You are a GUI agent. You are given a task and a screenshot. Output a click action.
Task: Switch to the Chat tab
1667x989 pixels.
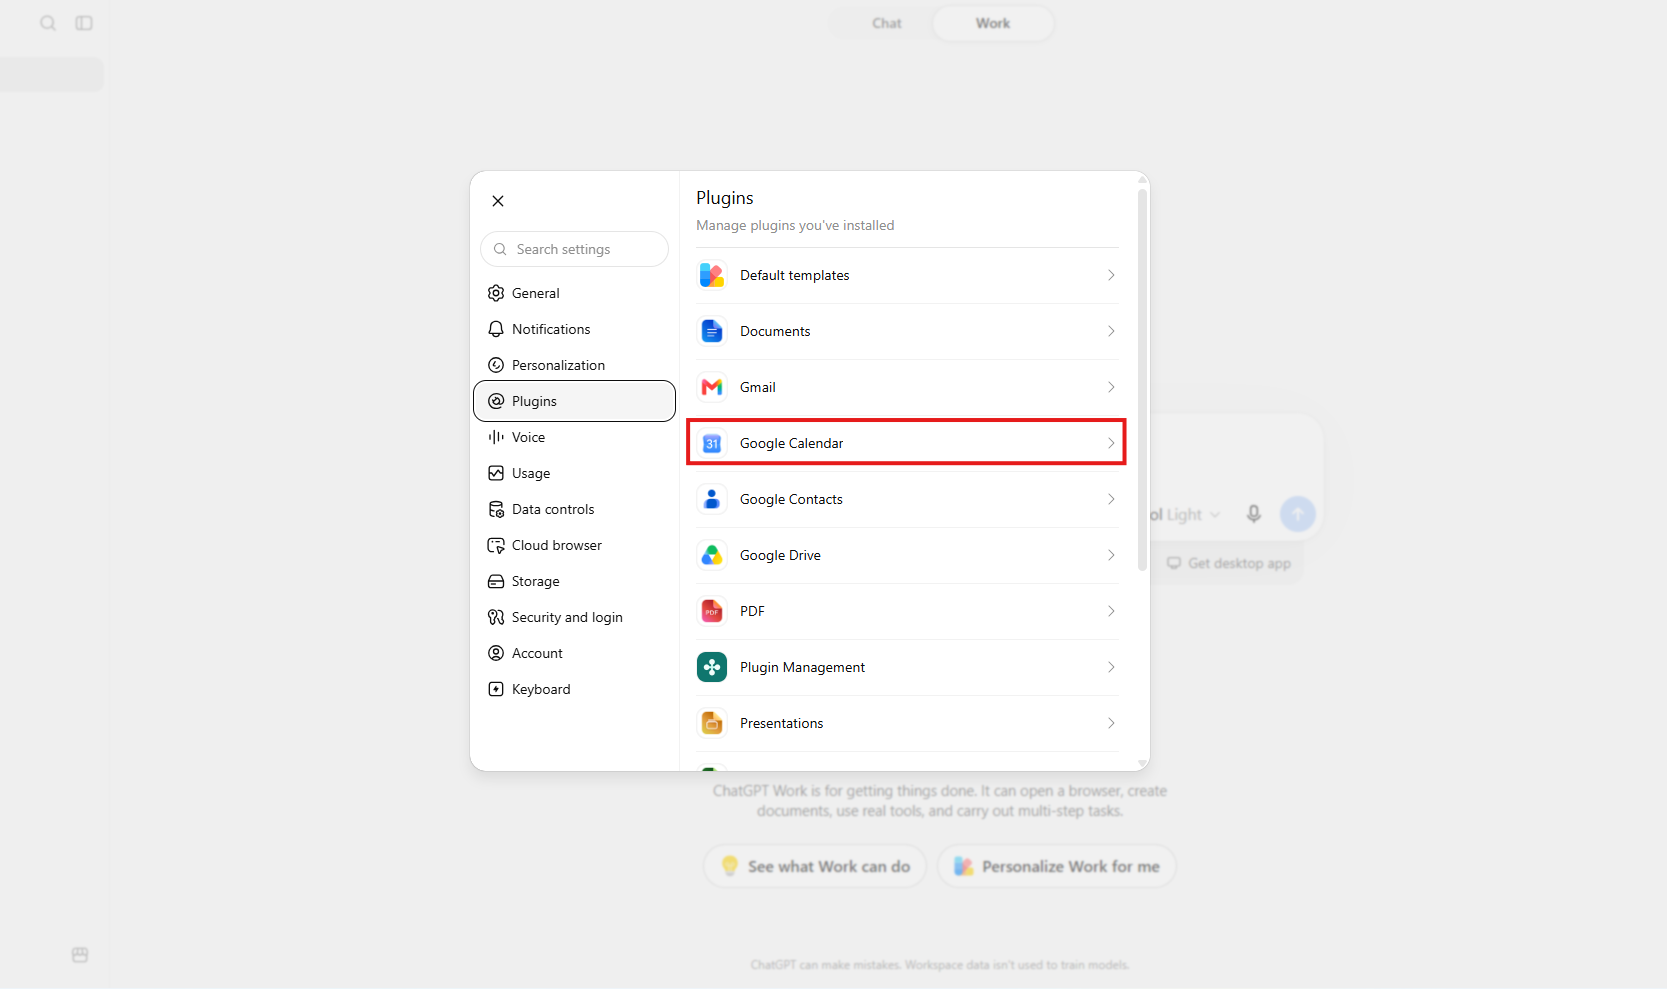[x=886, y=23]
